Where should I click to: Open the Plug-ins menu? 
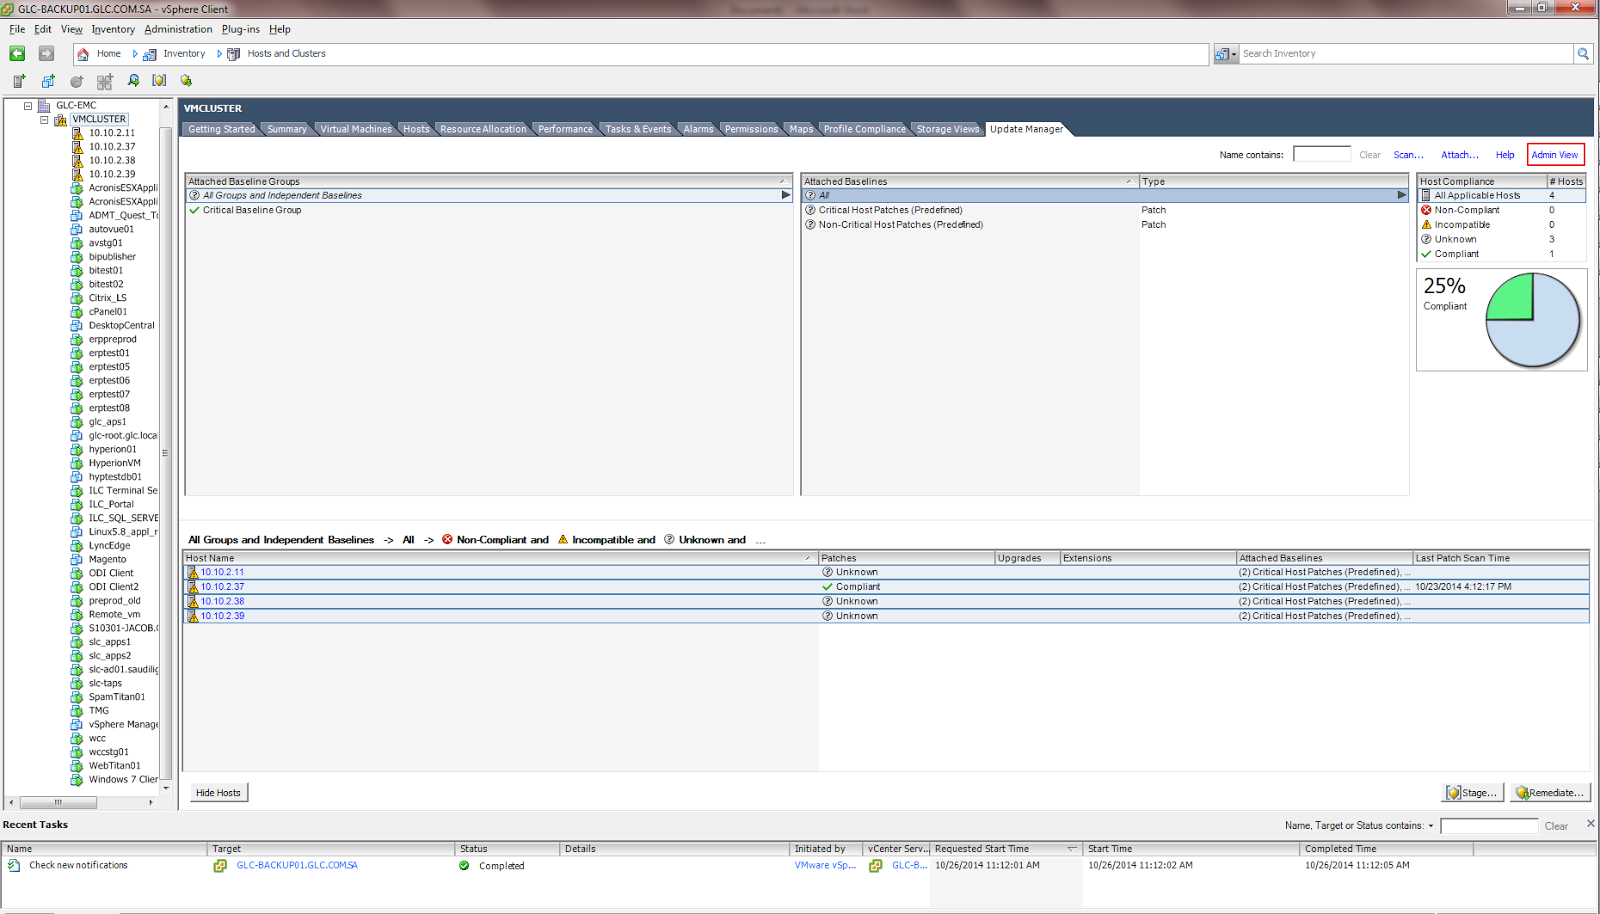(240, 29)
